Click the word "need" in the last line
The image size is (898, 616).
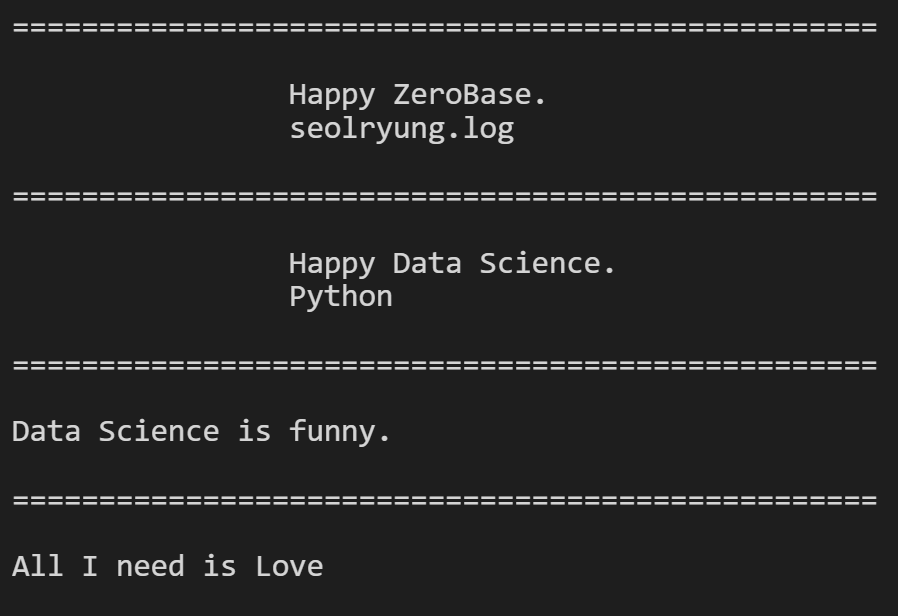pyautogui.click(x=150, y=567)
